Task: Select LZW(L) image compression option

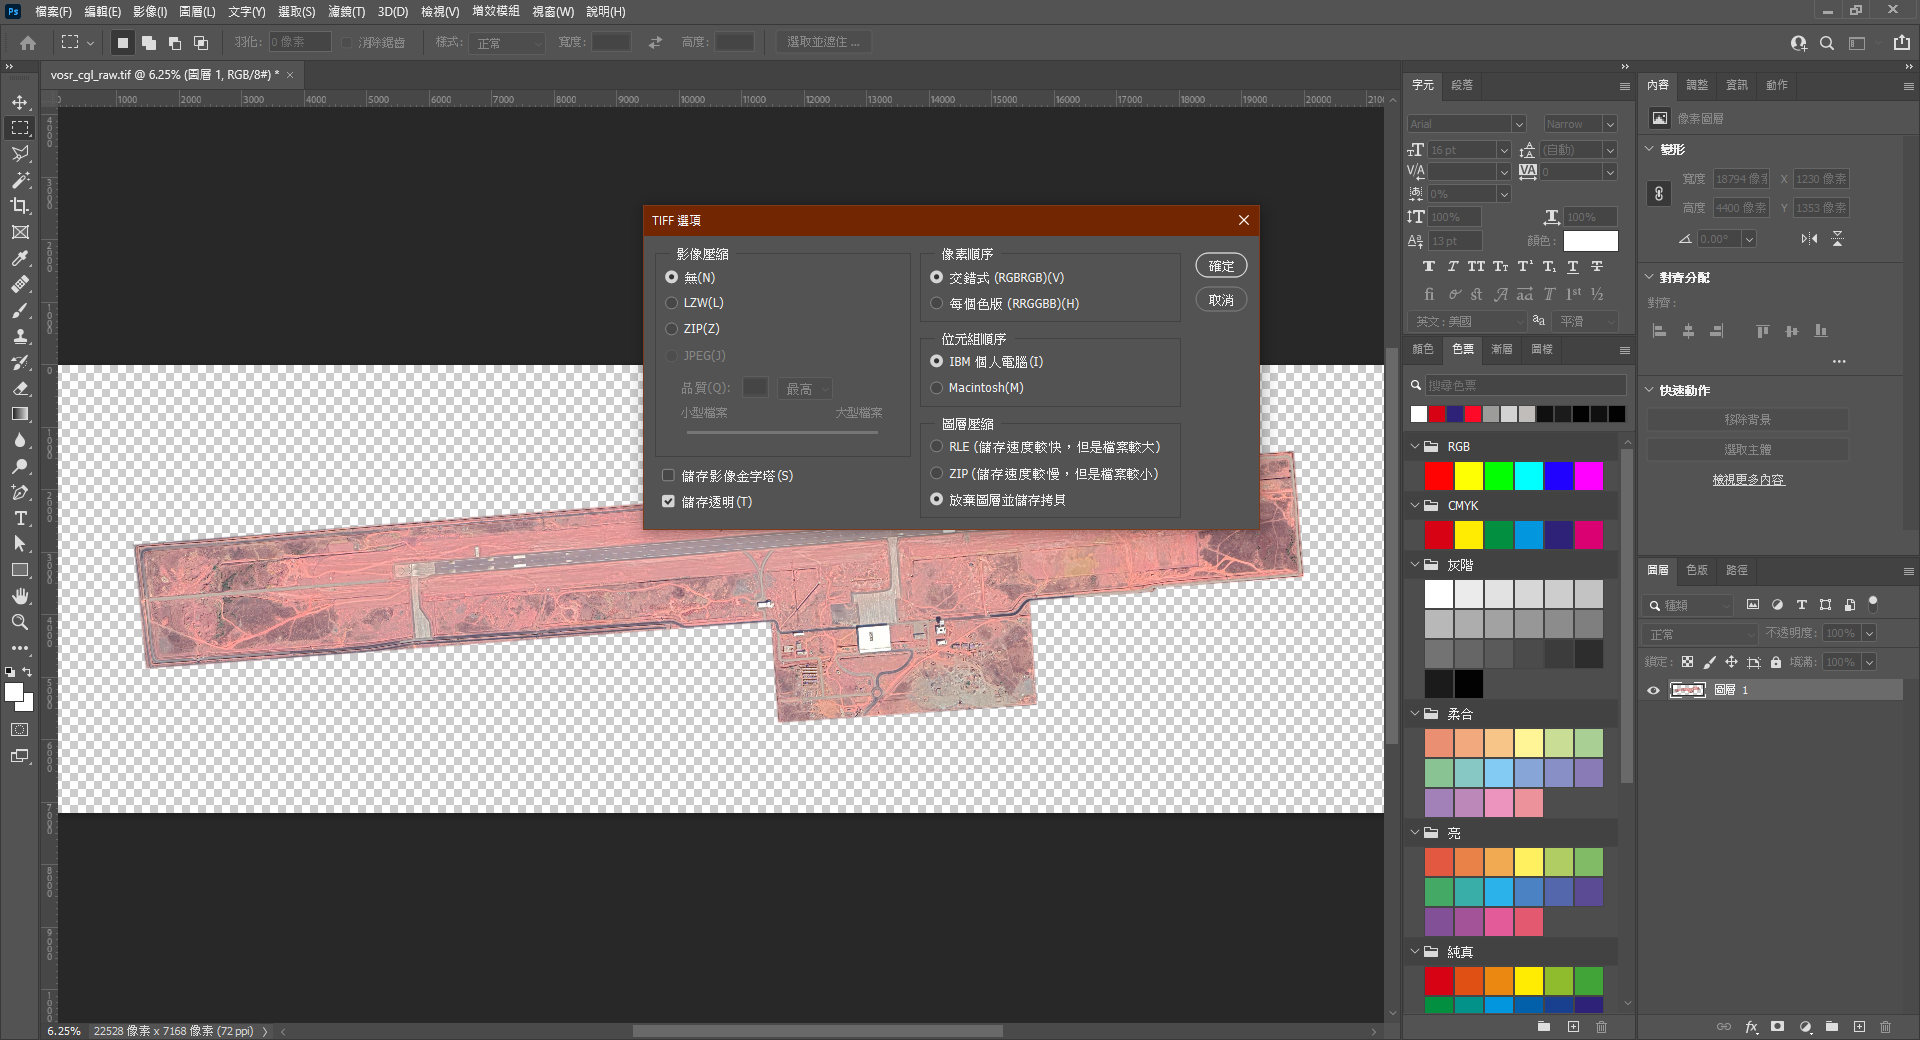Action: tap(672, 303)
